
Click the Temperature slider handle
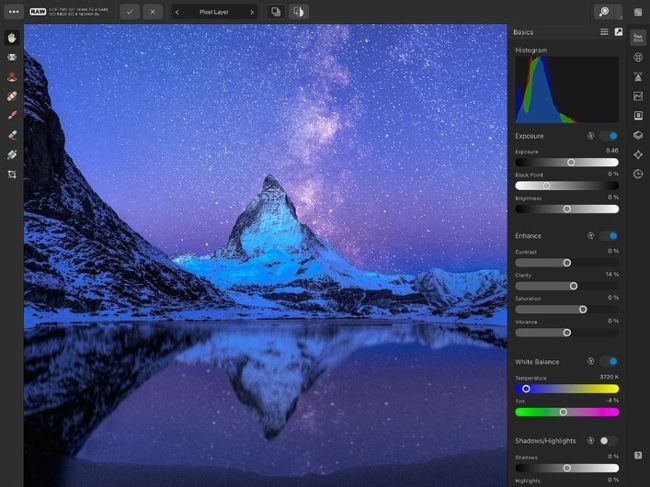pyautogui.click(x=526, y=389)
